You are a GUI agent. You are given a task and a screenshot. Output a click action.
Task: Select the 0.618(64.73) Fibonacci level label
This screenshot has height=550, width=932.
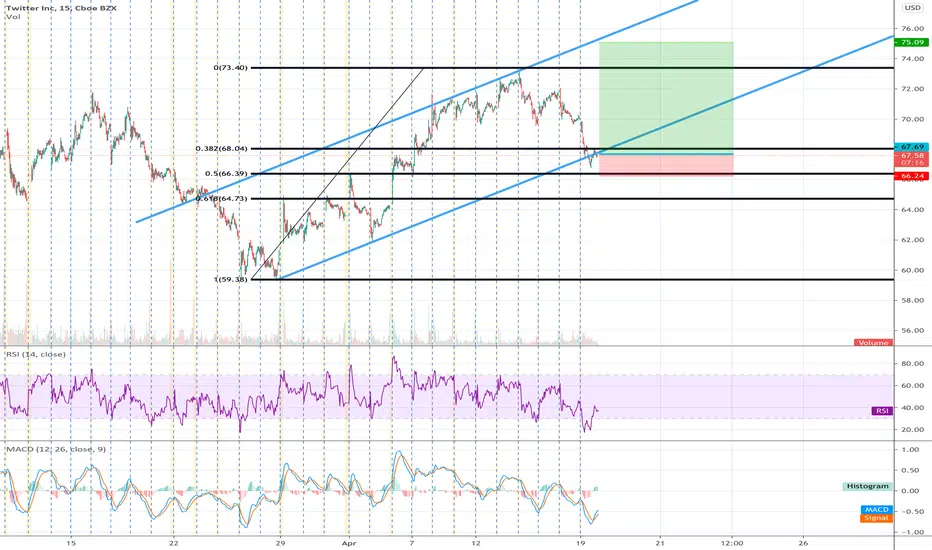222,199
